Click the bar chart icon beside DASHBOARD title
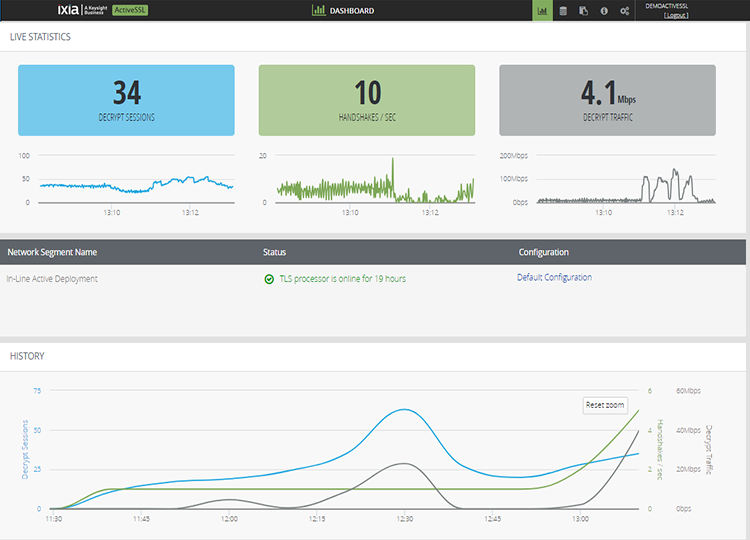This screenshot has width=750, height=540. (x=318, y=11)
